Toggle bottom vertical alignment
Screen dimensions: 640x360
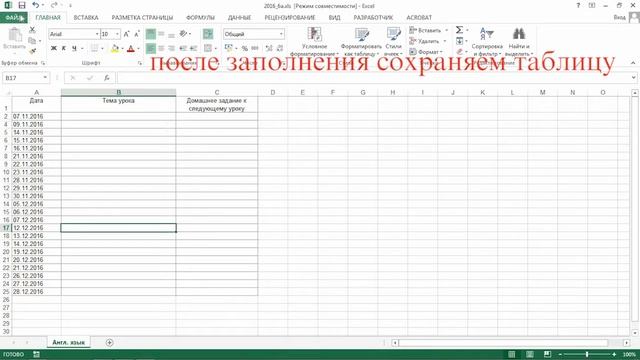click(171, 34)
